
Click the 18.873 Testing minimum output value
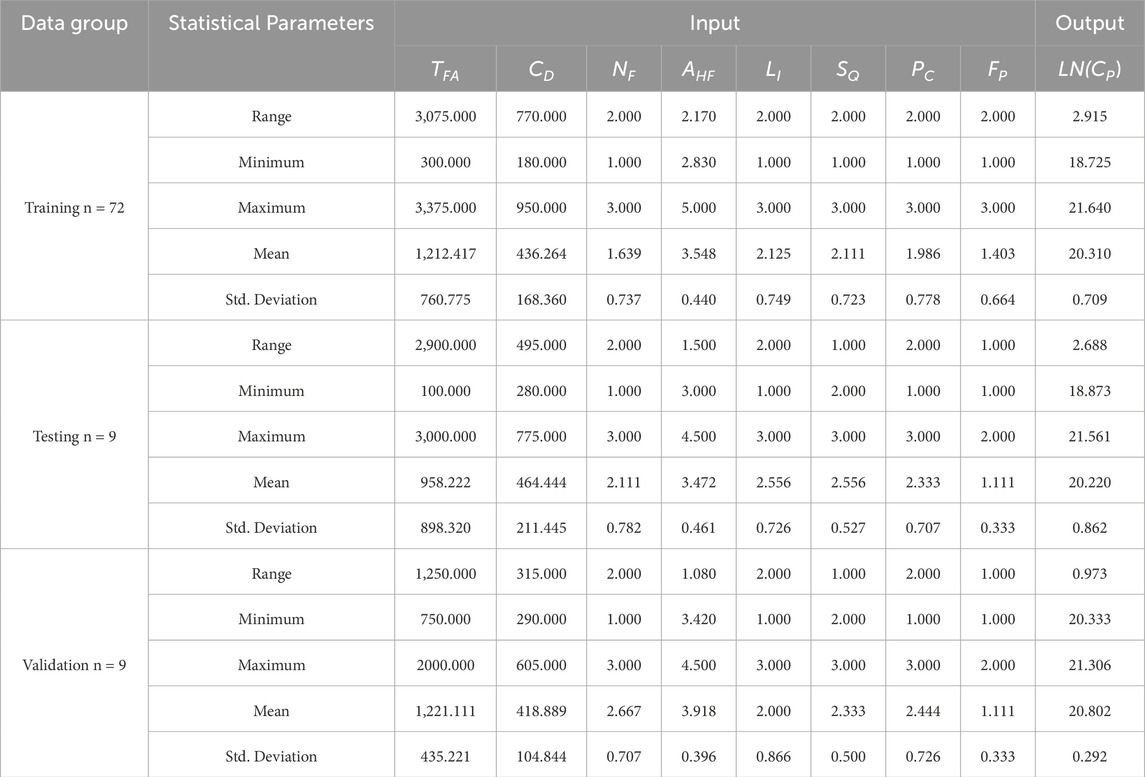coord(1090,391)
